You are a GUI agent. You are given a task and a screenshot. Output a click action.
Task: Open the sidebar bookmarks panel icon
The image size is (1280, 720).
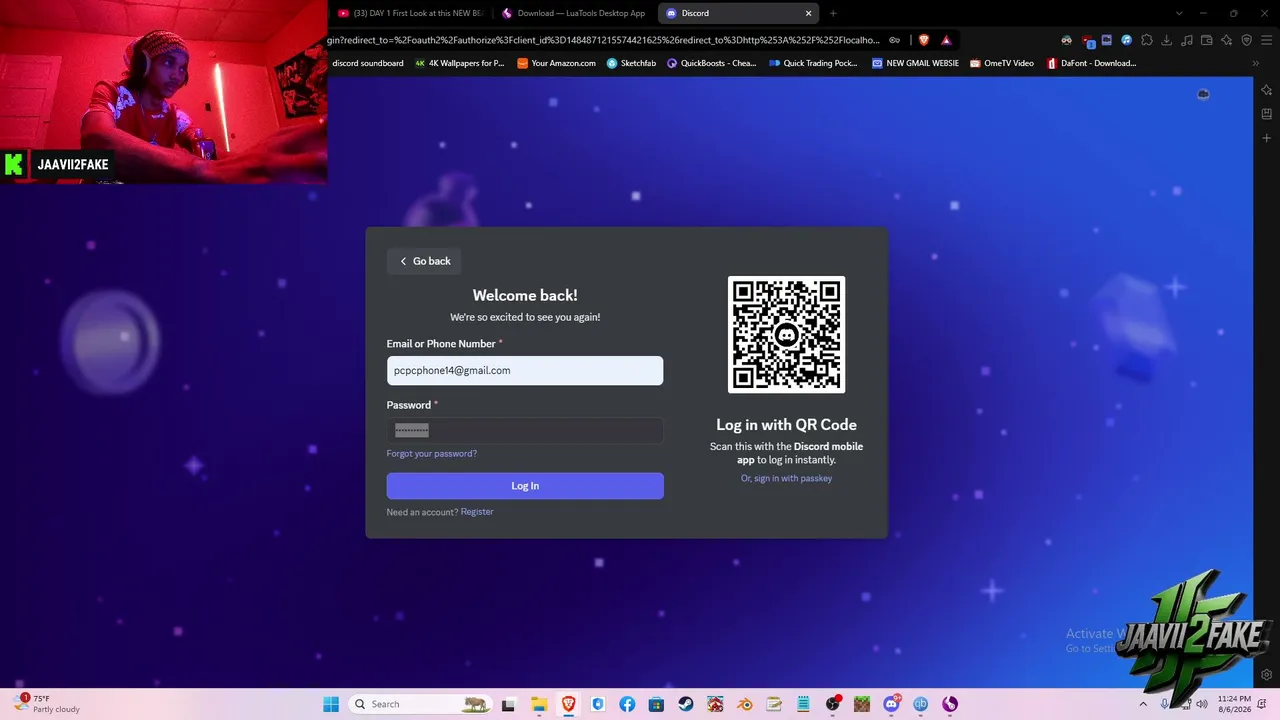pos(1267,114)
